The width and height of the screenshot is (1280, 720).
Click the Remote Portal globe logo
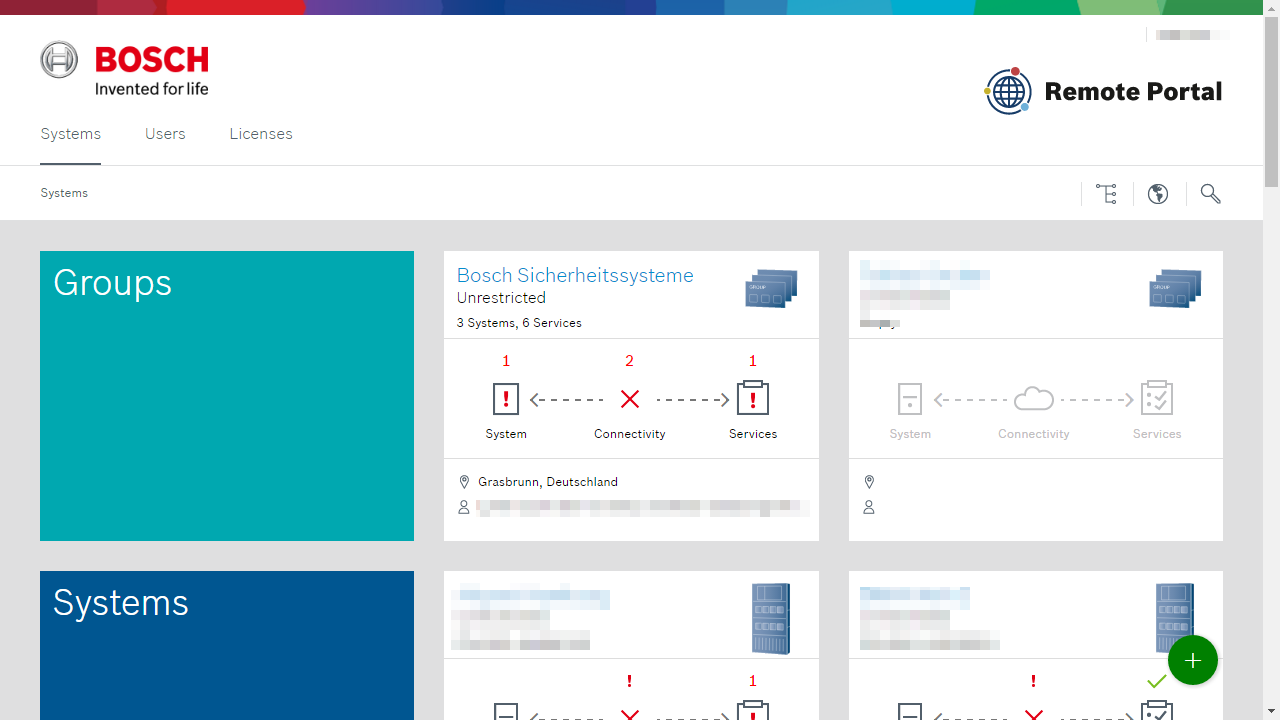pos(1008,91)
